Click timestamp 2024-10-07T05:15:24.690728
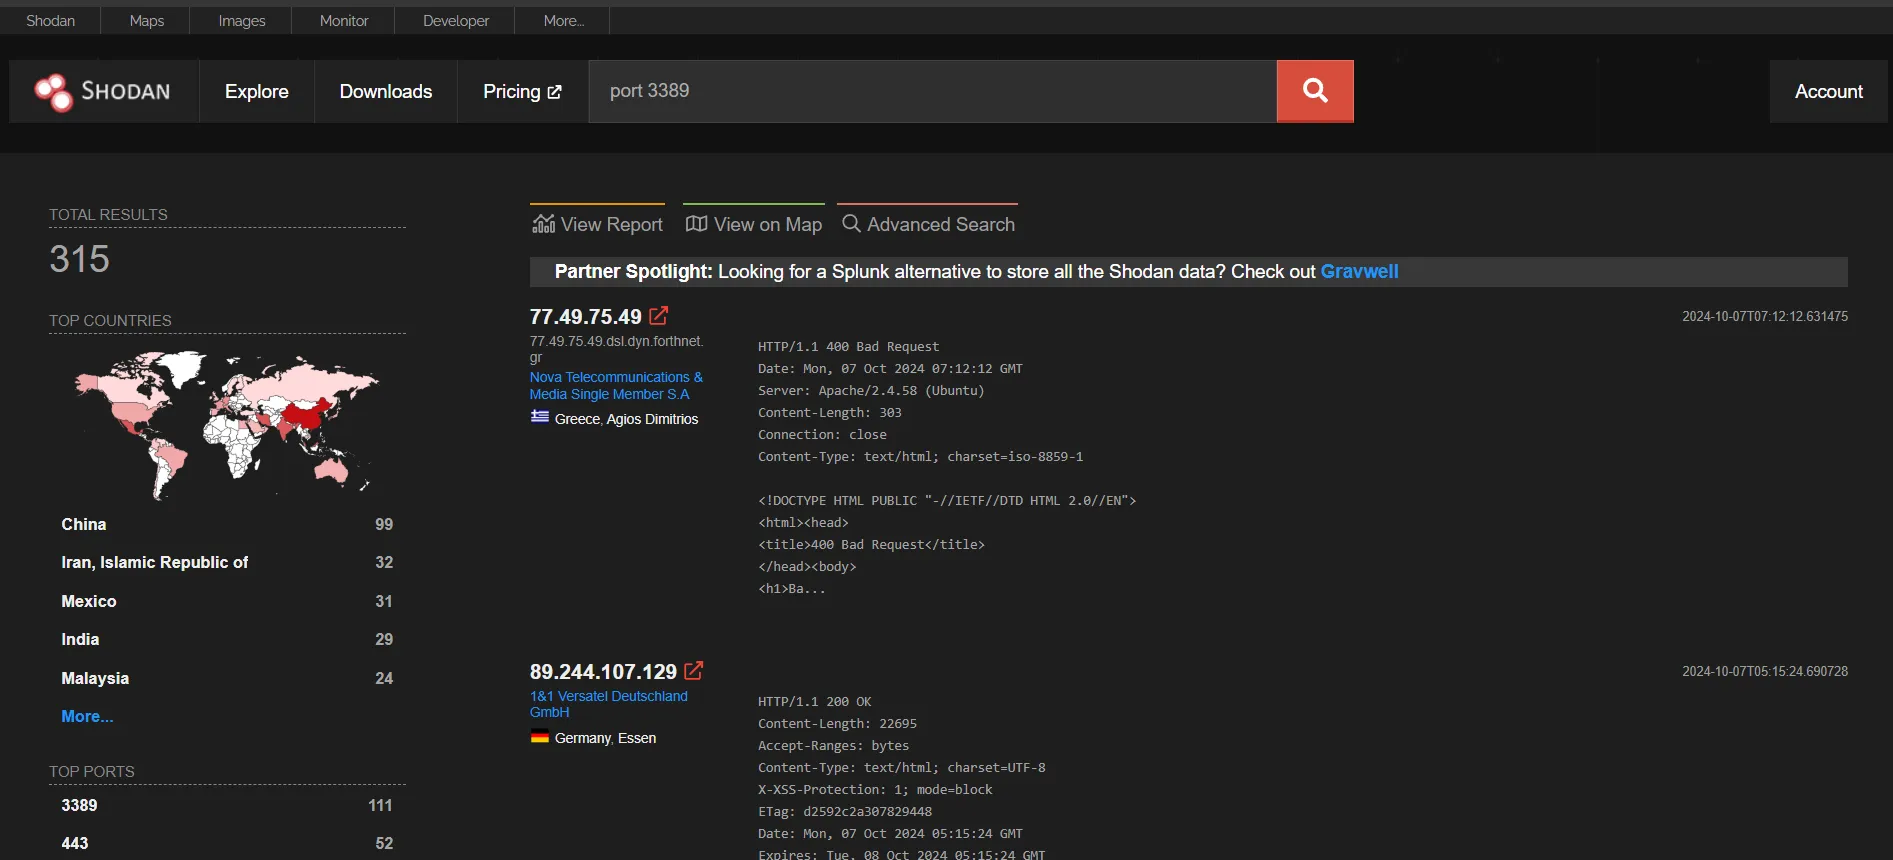Screen dimensions: 1893x860 coord(1764,671)
